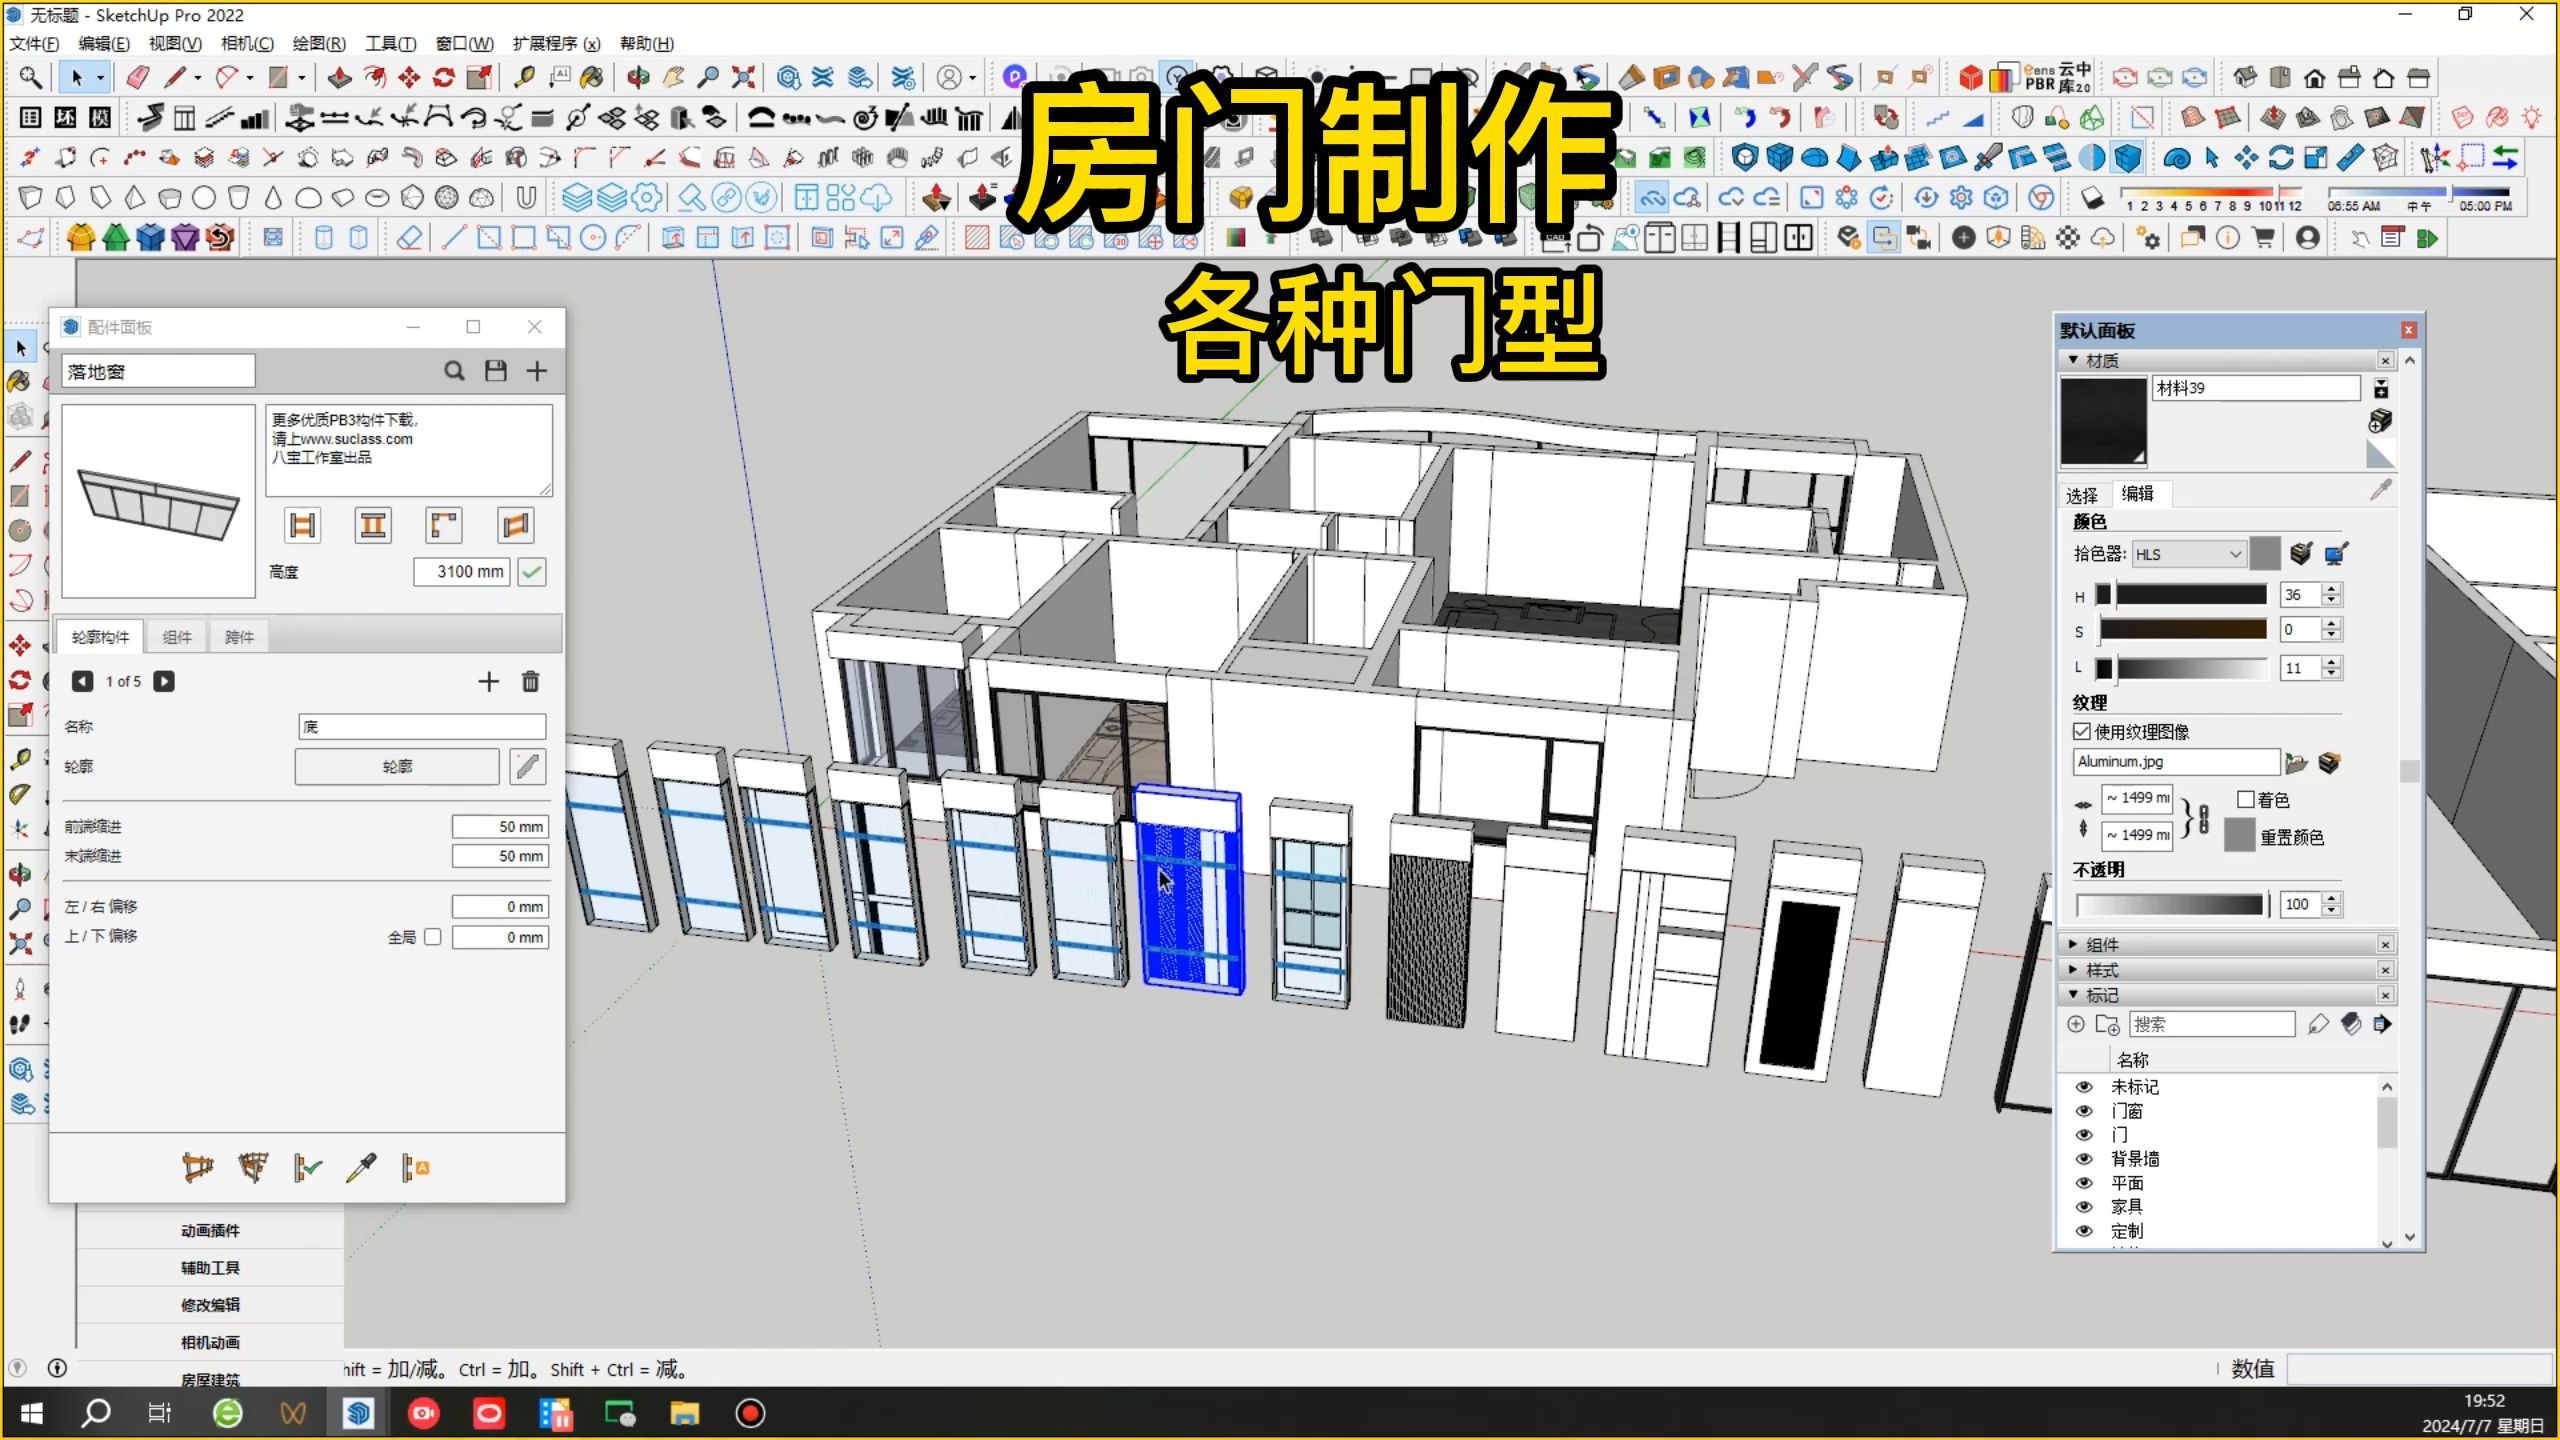Image resolution: width=2560 pixels, height=1440 pixels.
Task: Select the Tape Measure tool
Action: click(524, 77)
